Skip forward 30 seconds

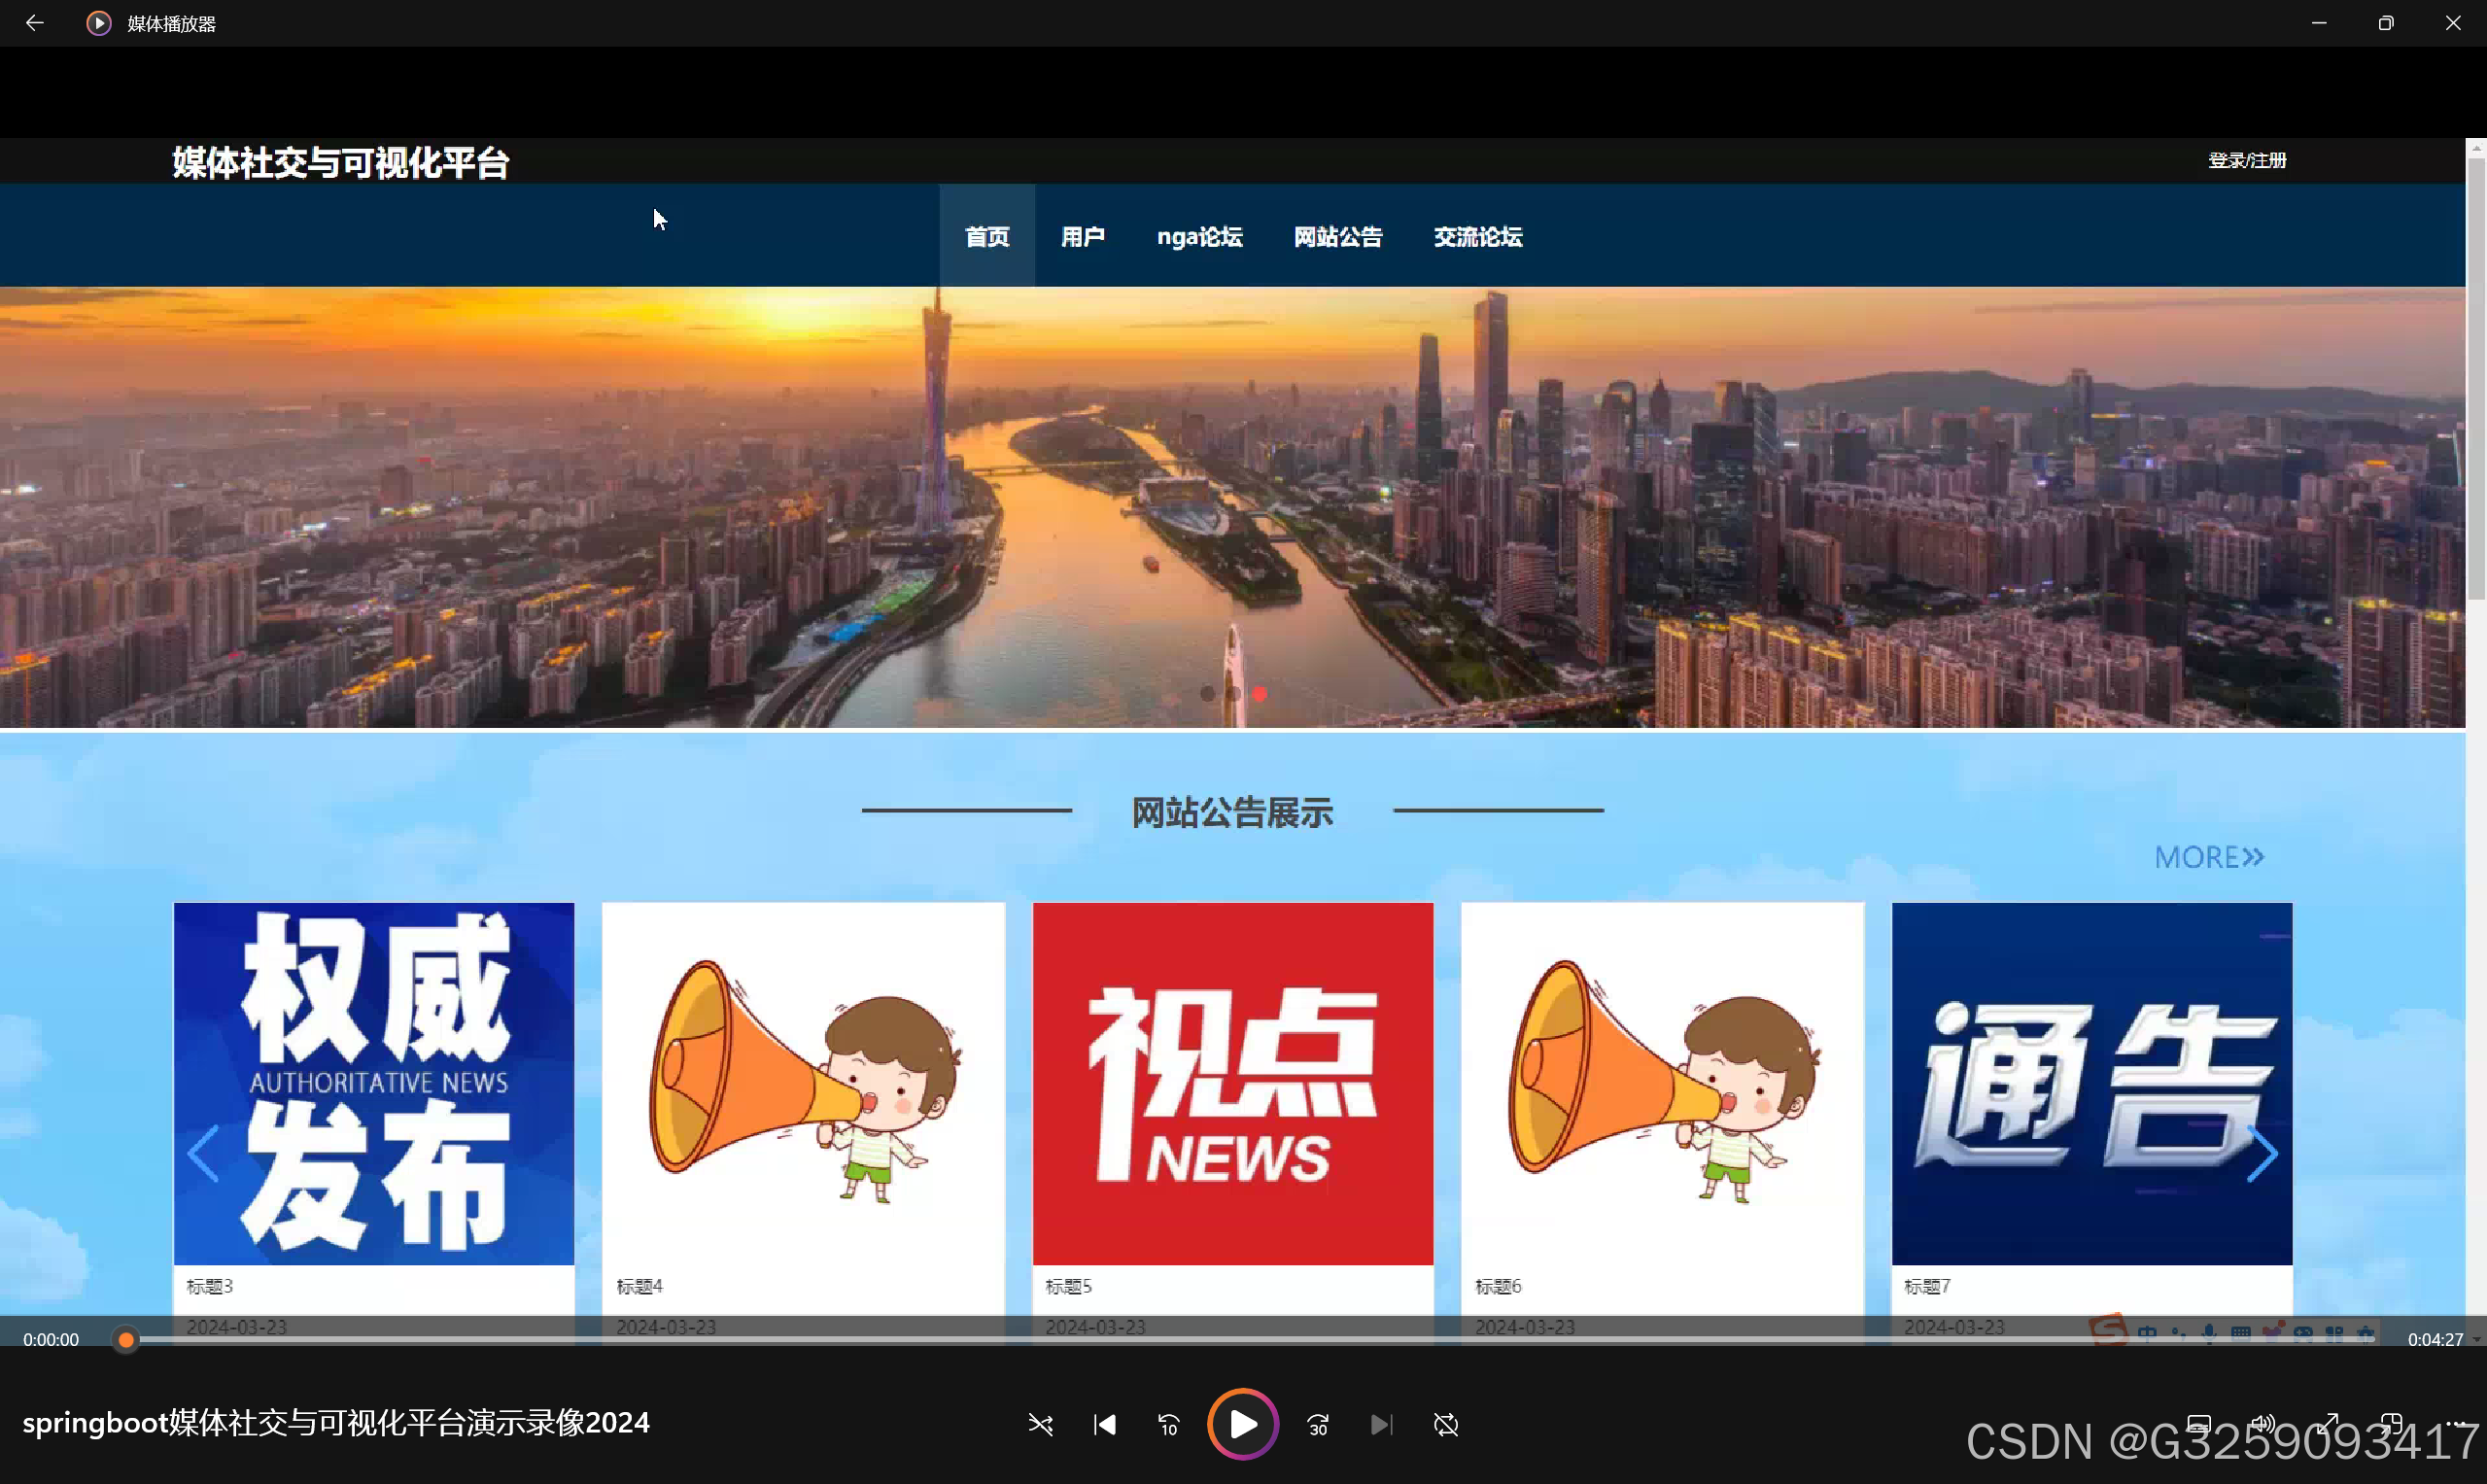click(x=1318, y=1424)
